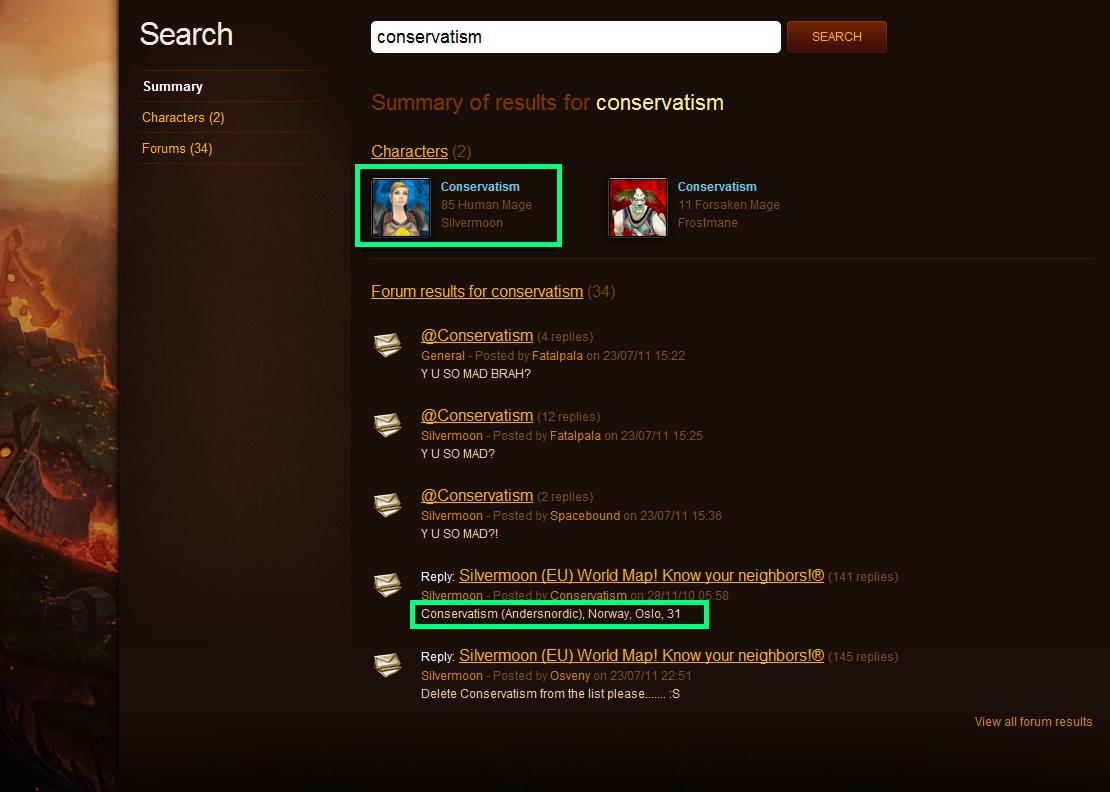This screenshot has width=1110, height=792.
Task: Open Forums (34) in the sidebar
Action: (x=177, y=149)
